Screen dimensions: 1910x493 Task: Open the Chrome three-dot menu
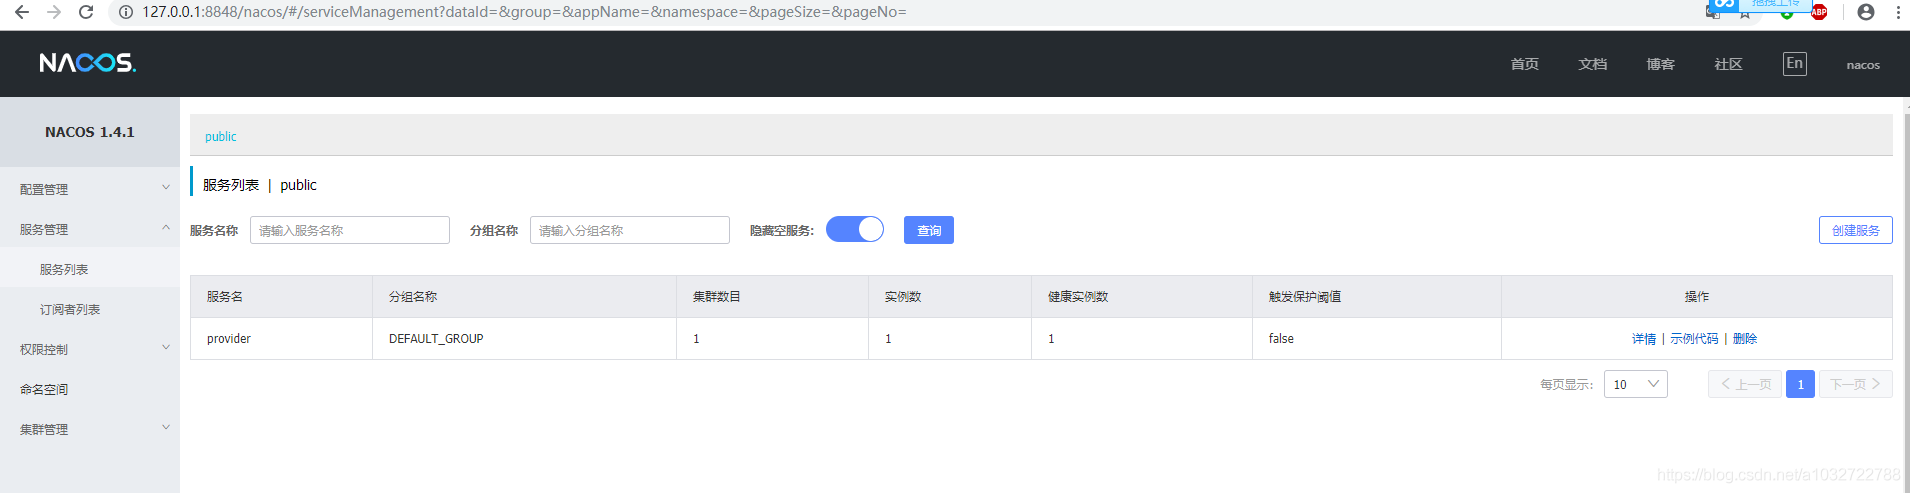(1898, 12)
